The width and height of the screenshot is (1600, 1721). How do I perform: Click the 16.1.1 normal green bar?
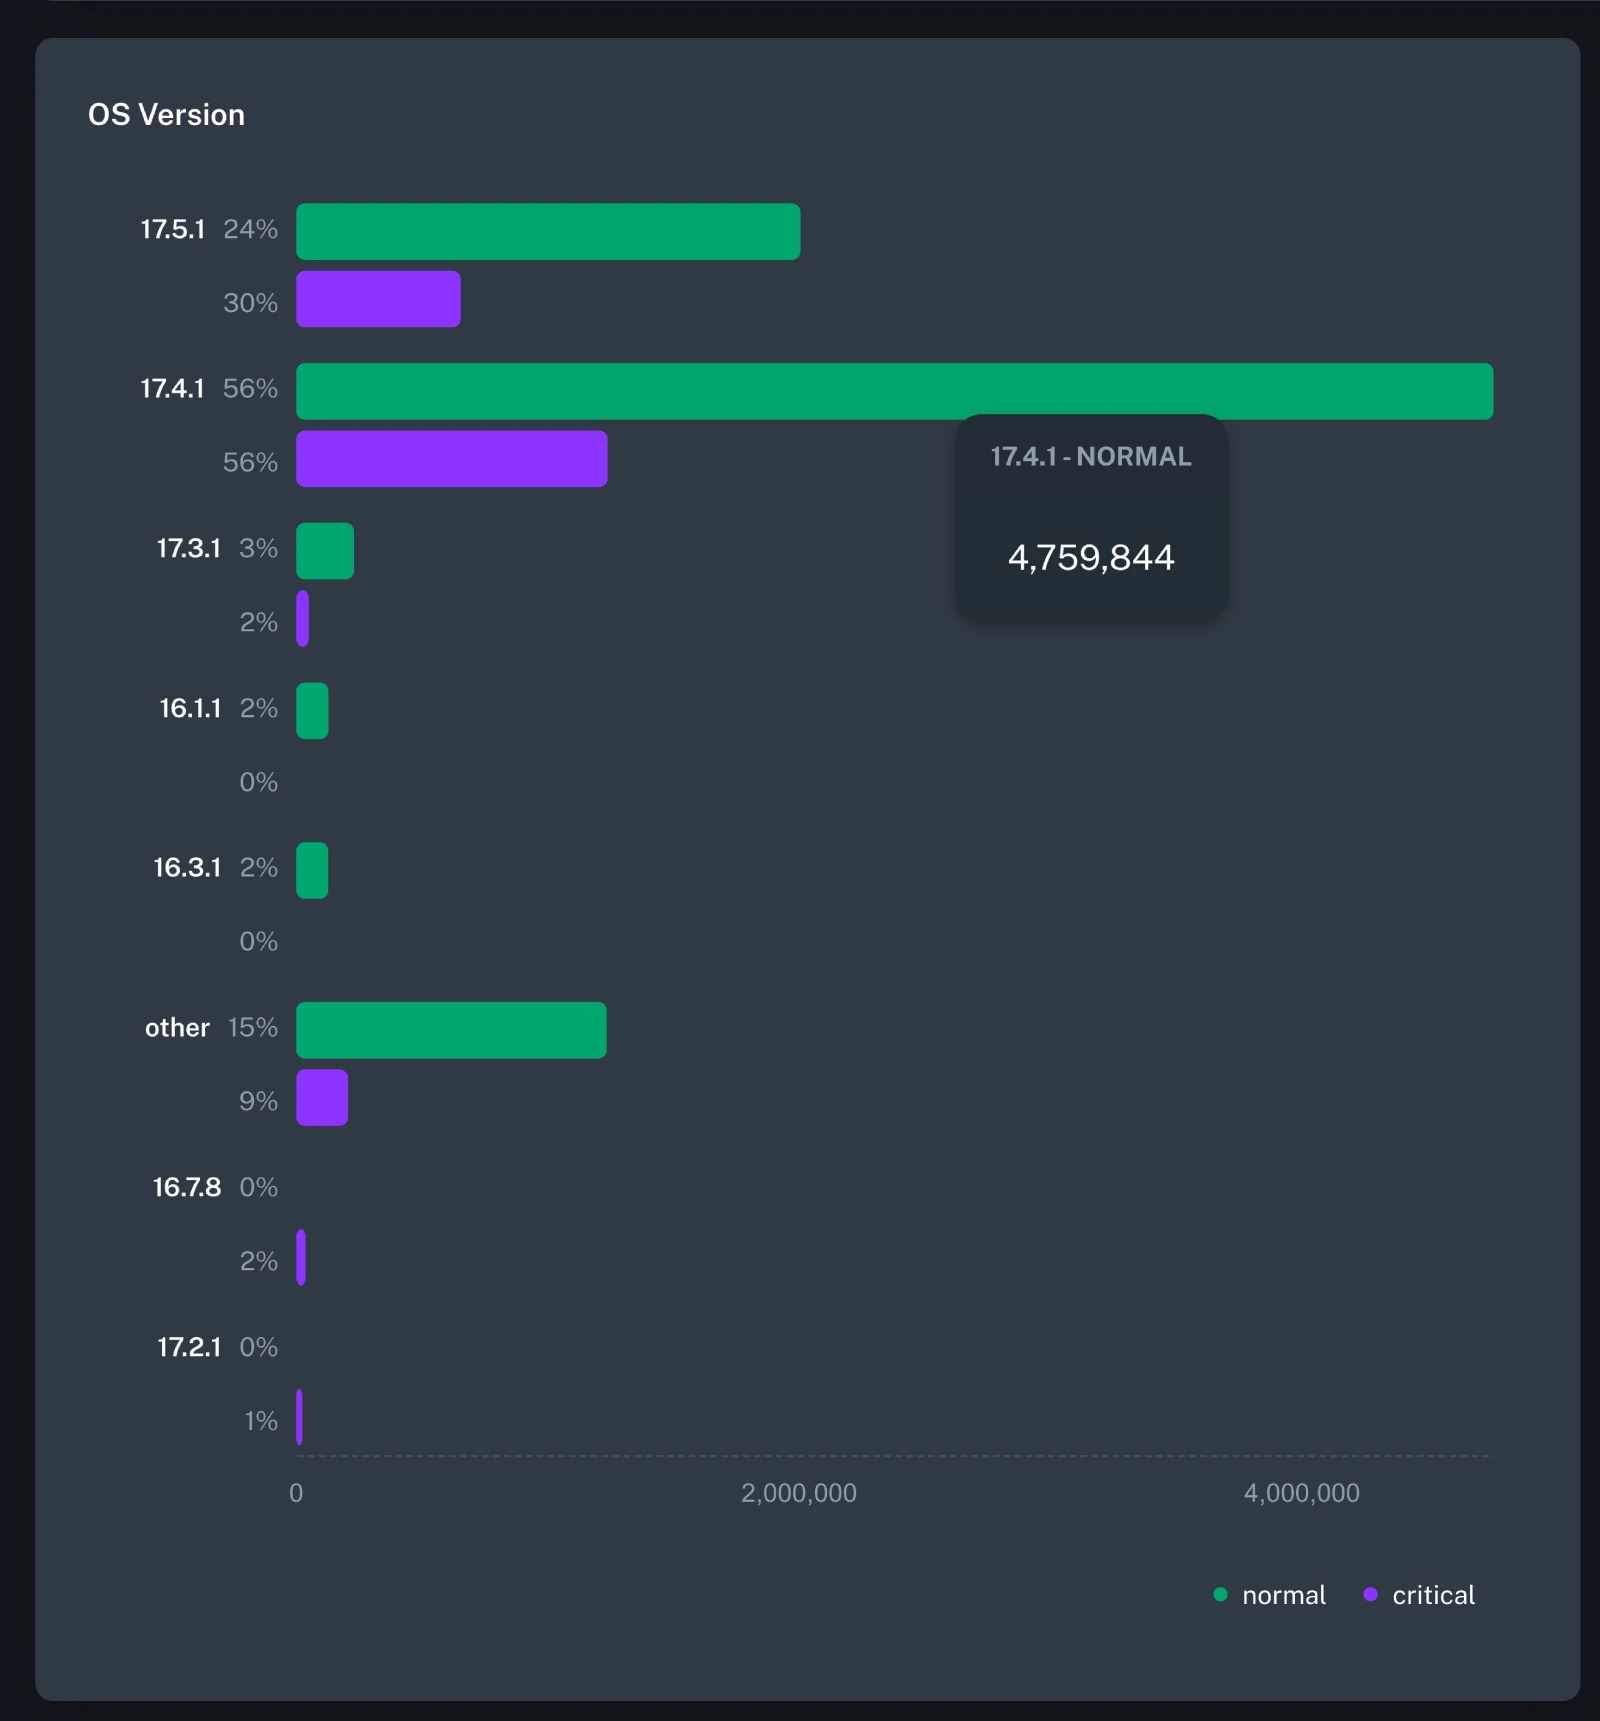point(312,711)
